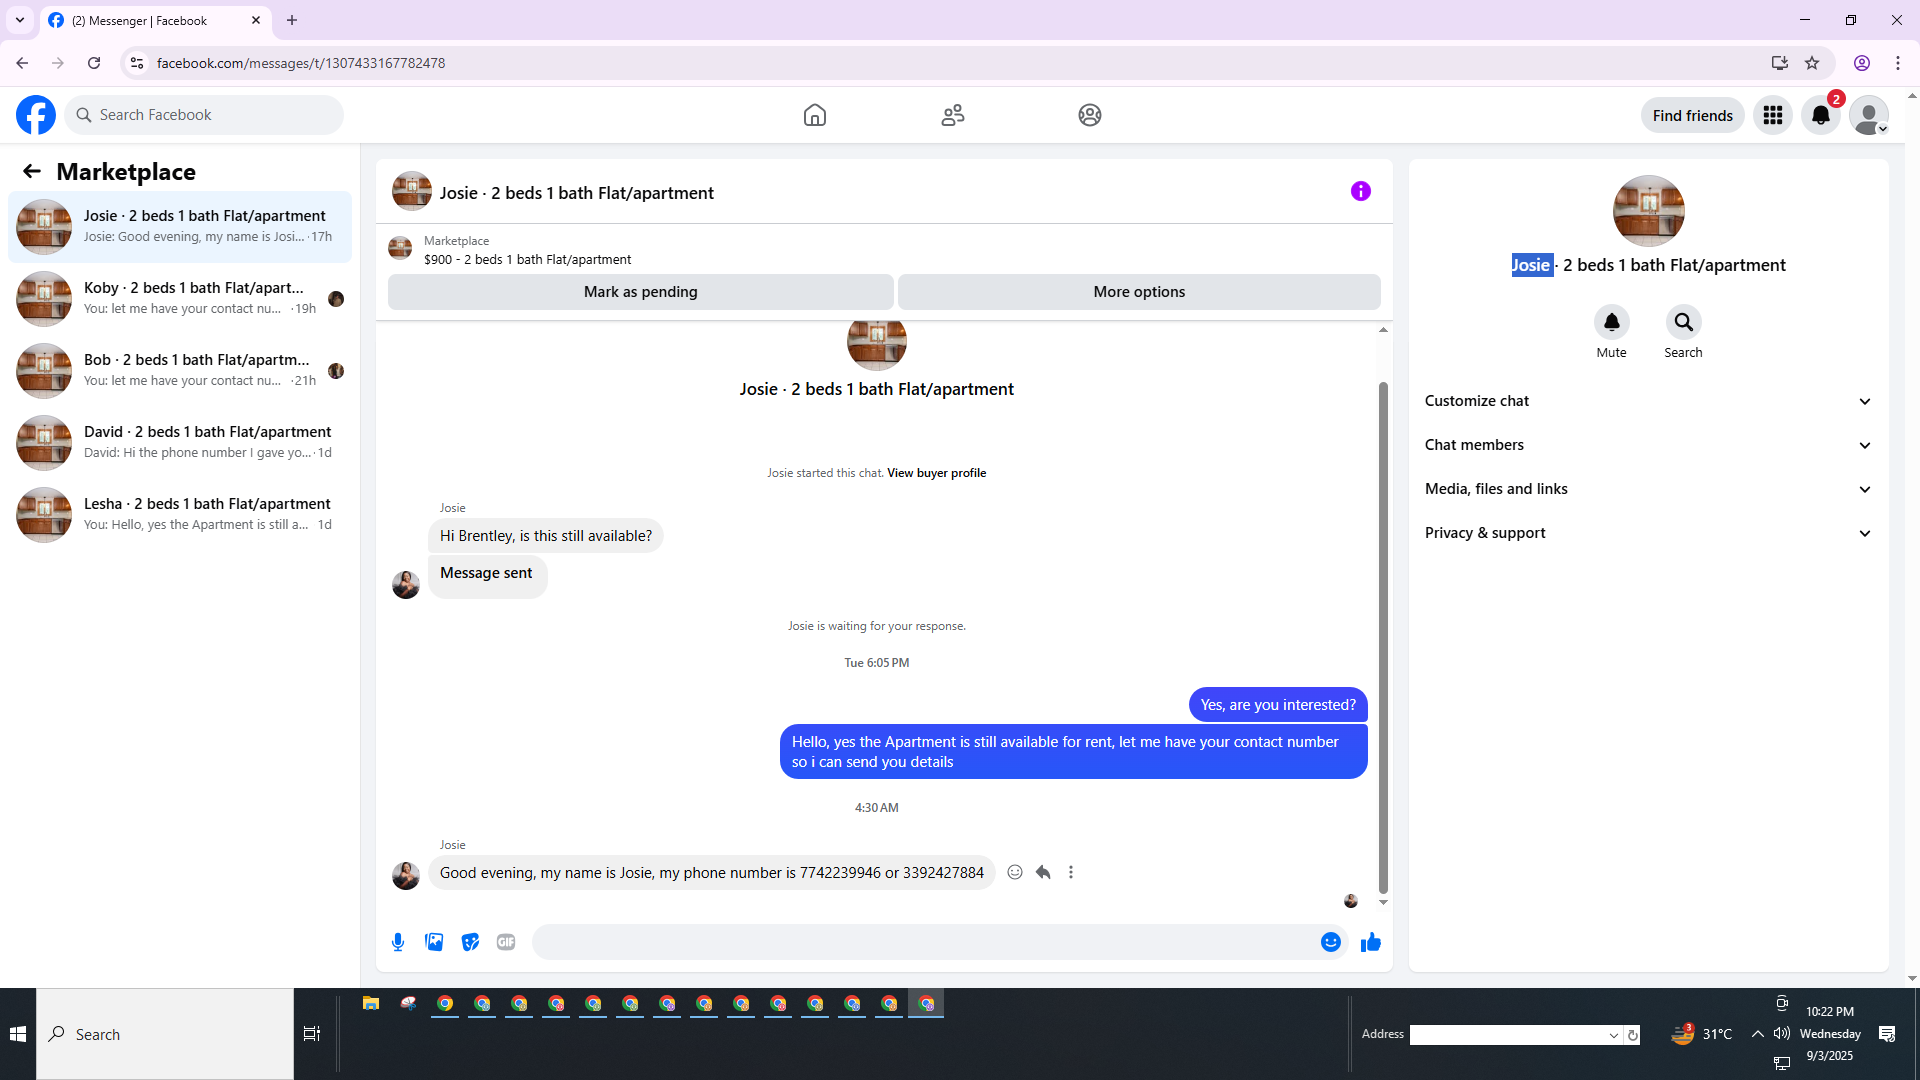
Task: Send a voice clip with microphone icon
Action: pos(398,942)
